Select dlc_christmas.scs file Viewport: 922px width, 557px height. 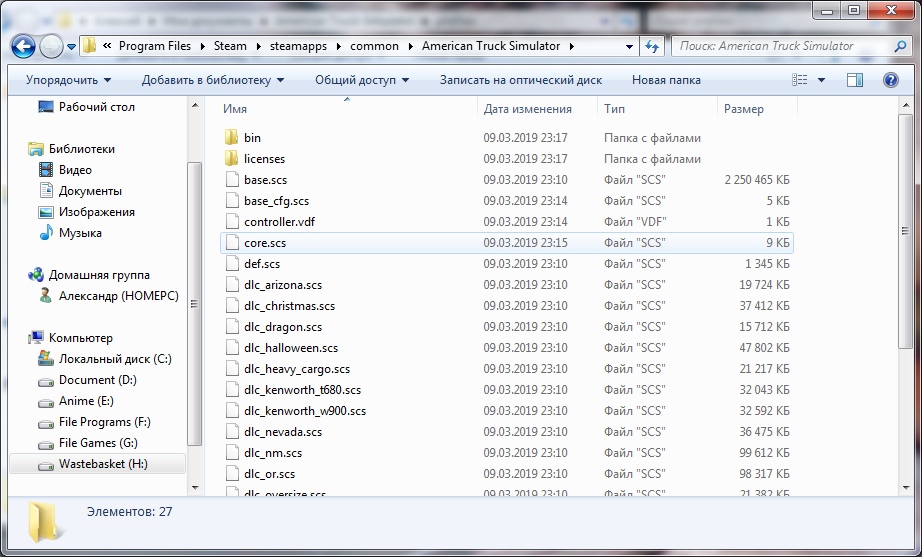coord(289,306)
